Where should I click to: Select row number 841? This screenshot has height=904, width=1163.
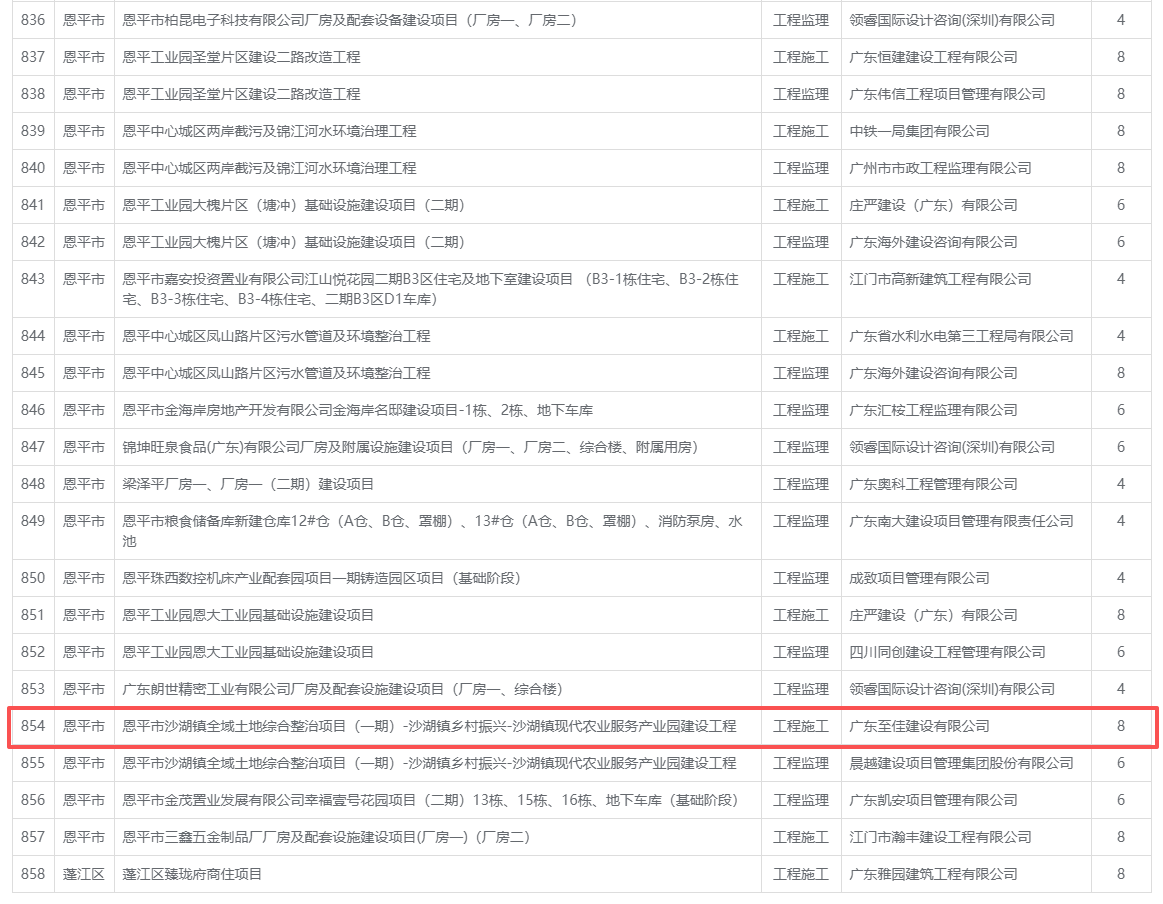click(33, 205)
